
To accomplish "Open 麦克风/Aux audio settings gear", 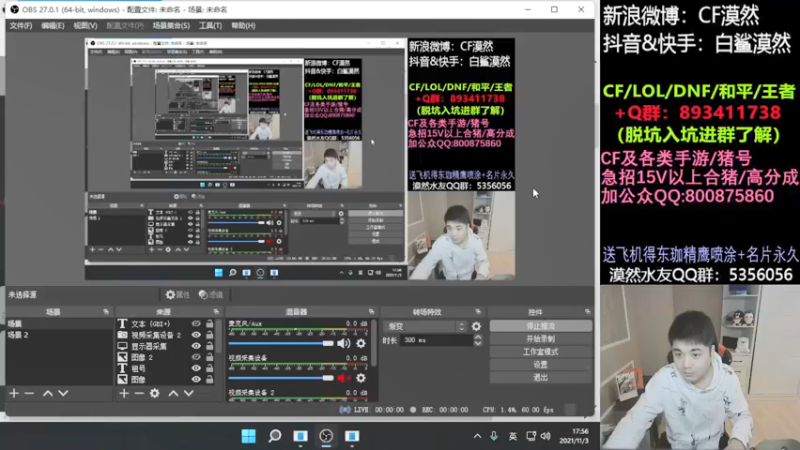I will tap(361, 343).
